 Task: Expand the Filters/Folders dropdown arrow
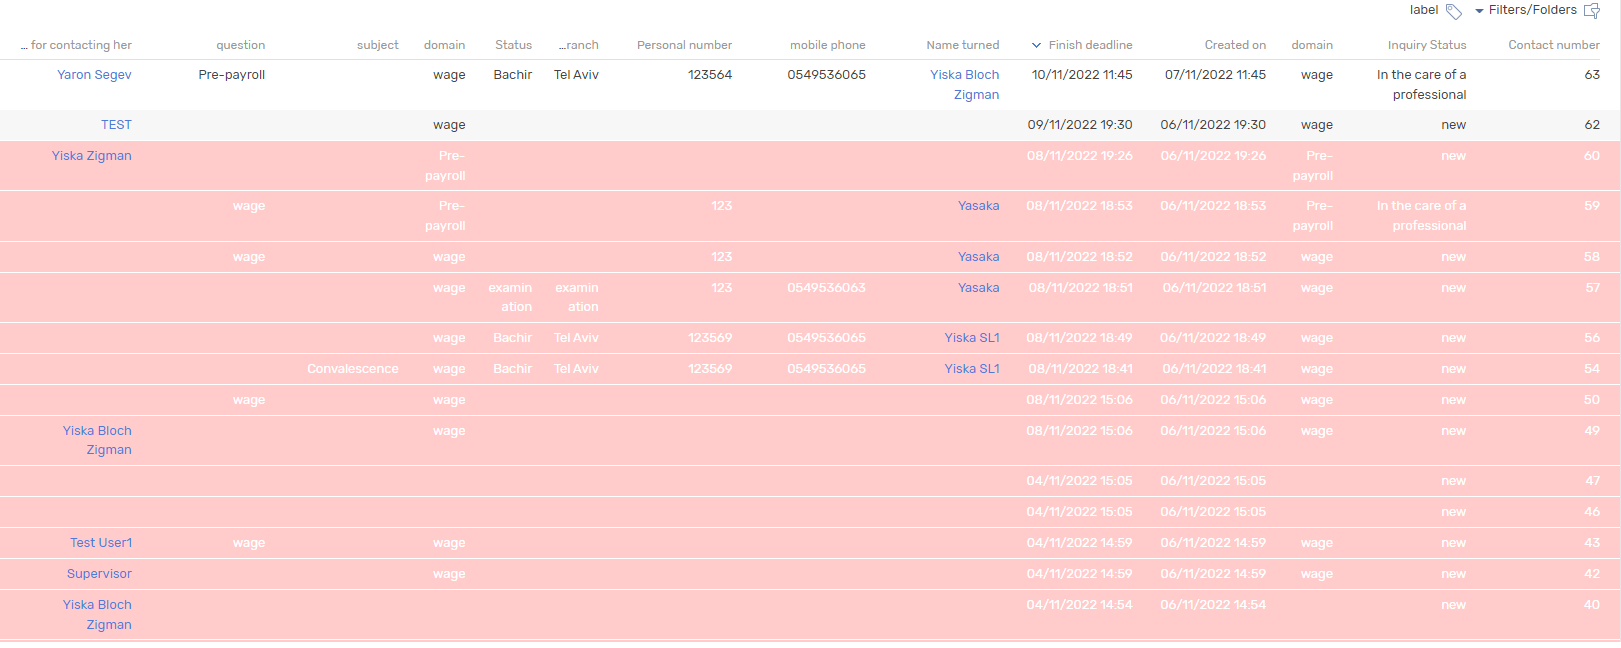1479,11
